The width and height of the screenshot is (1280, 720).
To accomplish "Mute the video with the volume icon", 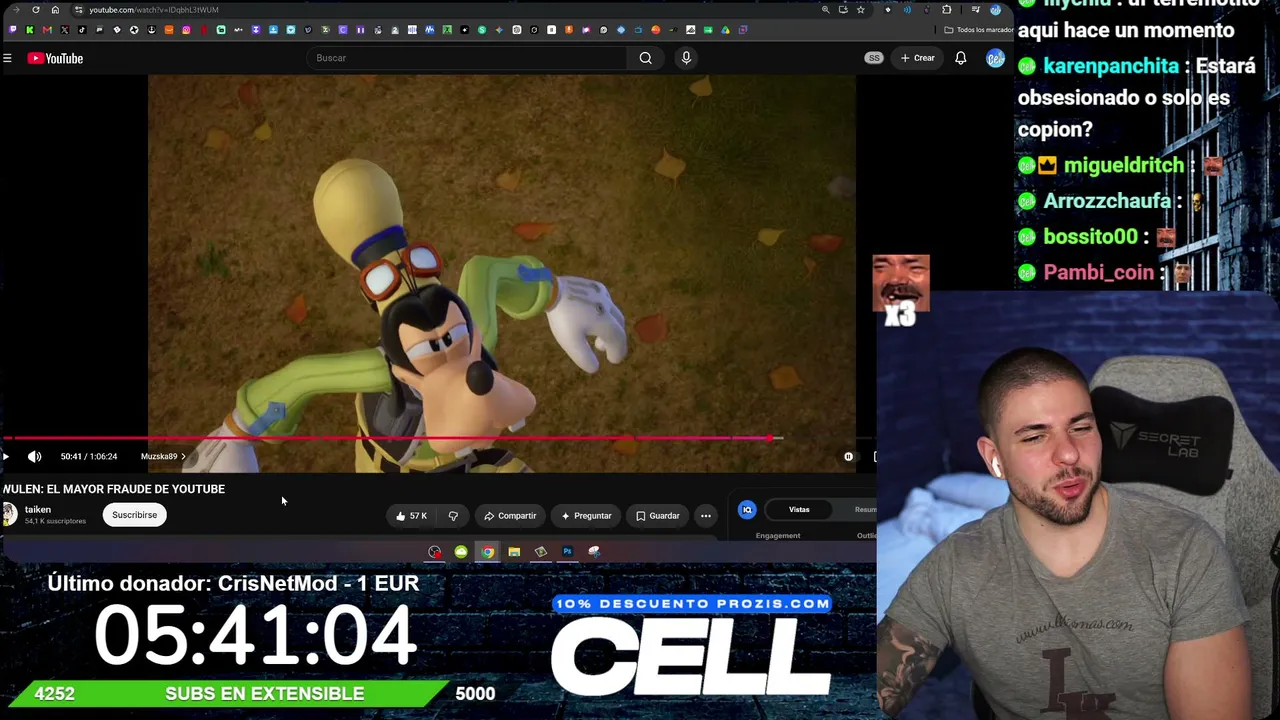I will [x=34, y=456].
